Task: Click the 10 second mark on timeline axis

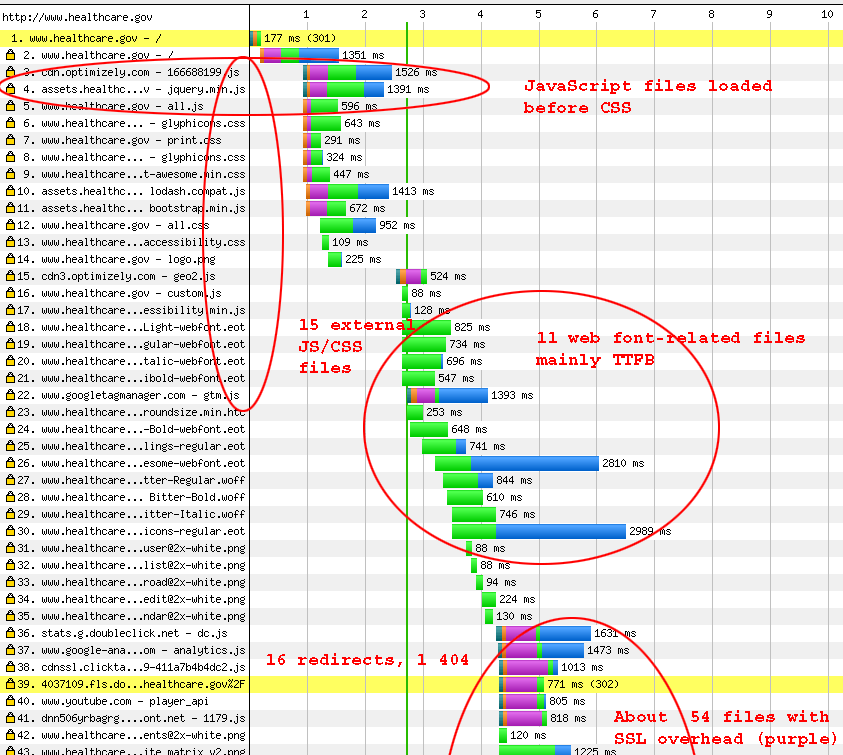Action: coord(827,15)
